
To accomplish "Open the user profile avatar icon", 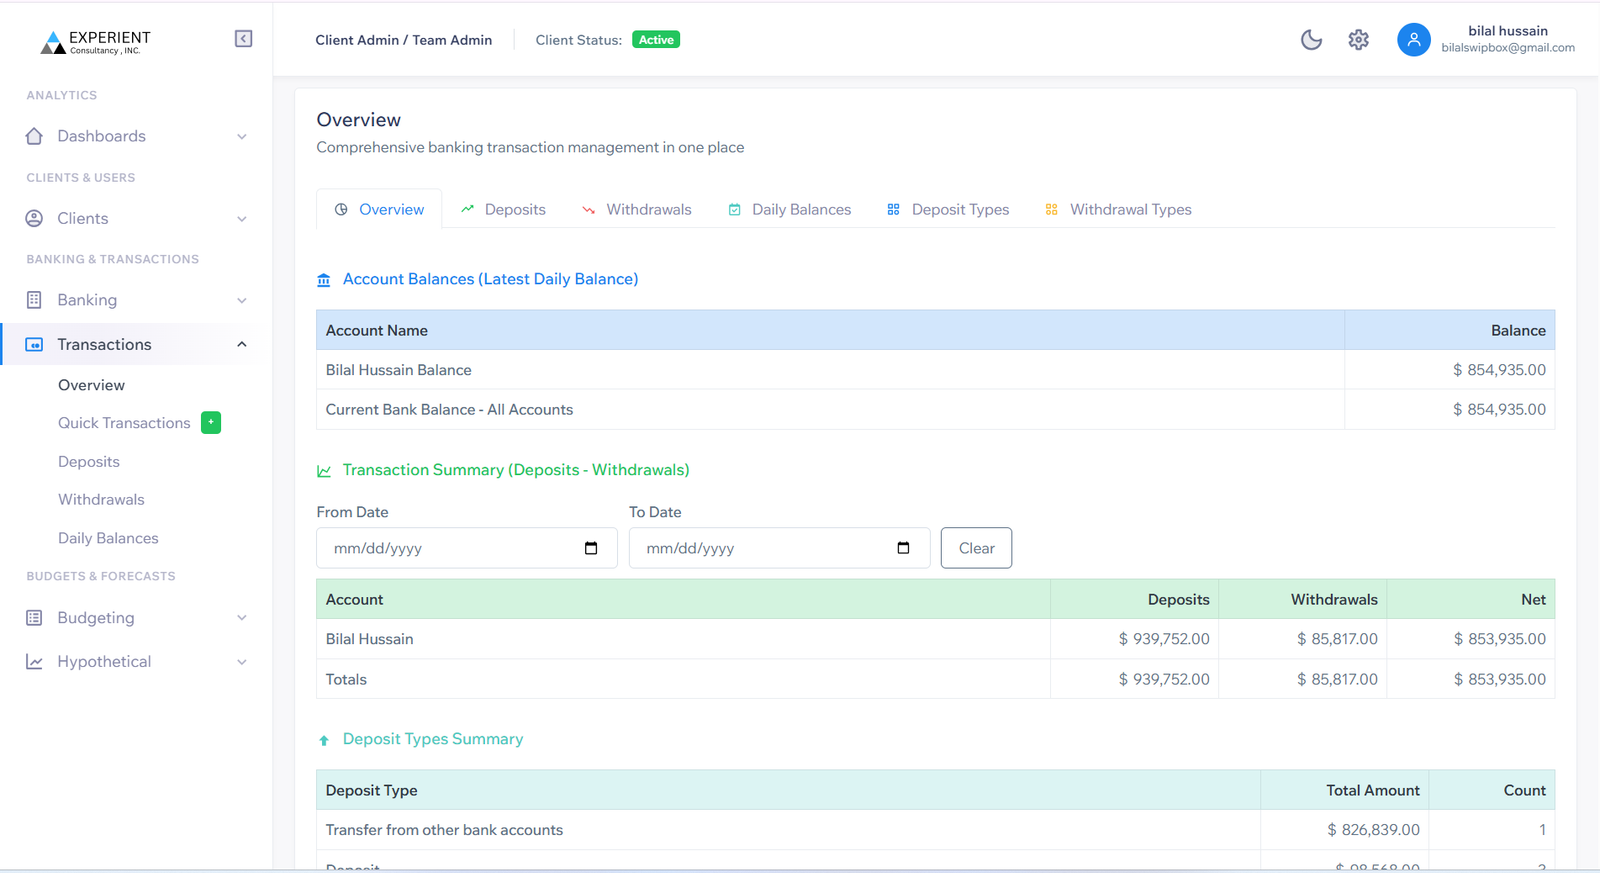I will 1413,40.
